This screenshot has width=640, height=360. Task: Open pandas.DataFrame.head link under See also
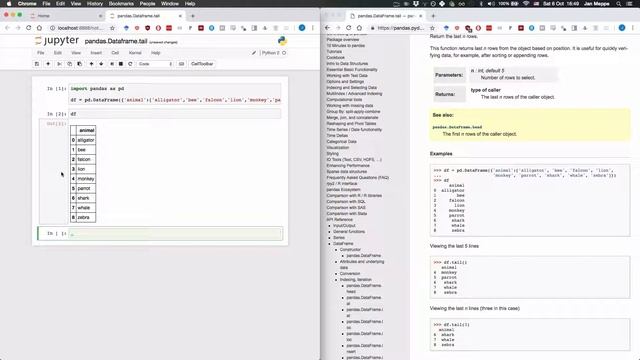pos(457,127)
